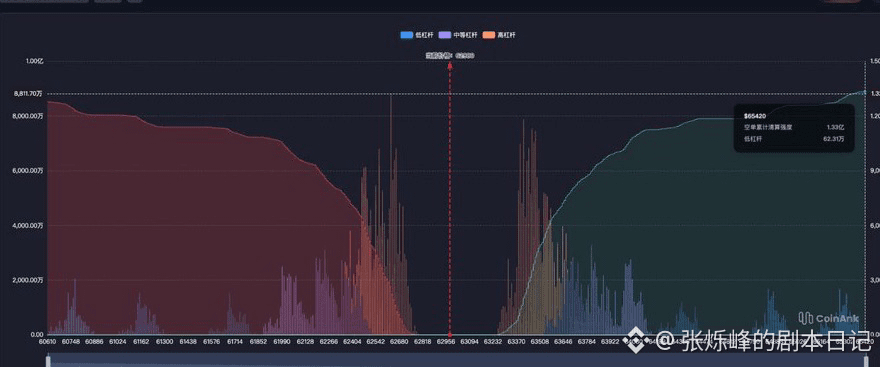Click the x-axis price label 63508

tap(540, 342)
